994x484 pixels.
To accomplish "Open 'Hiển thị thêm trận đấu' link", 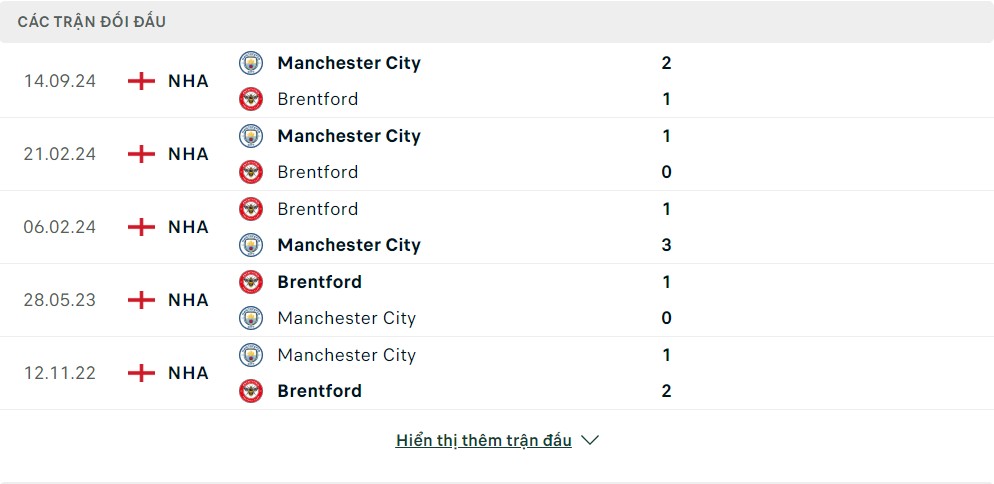I will (x=484, y=440).
